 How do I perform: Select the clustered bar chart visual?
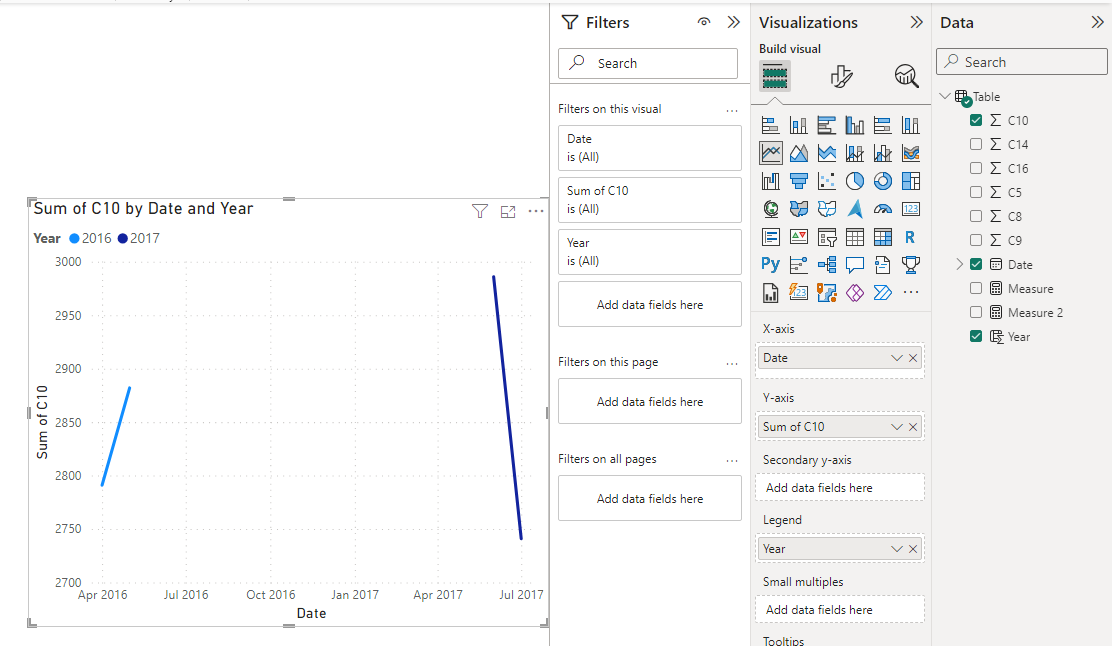(x=826, y=126)
